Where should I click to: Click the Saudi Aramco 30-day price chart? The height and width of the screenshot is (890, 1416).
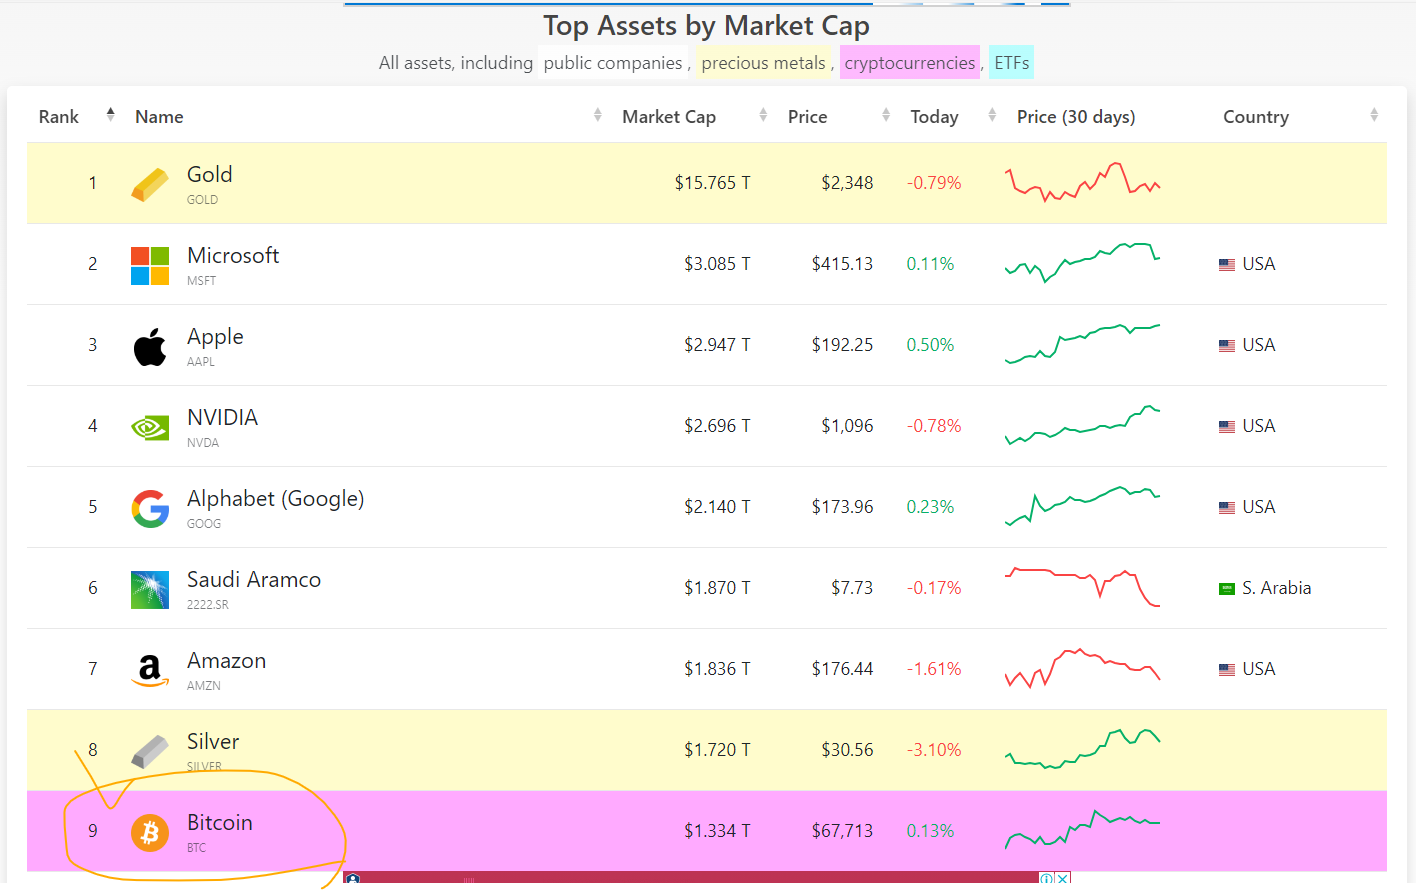pos(1082,587)
